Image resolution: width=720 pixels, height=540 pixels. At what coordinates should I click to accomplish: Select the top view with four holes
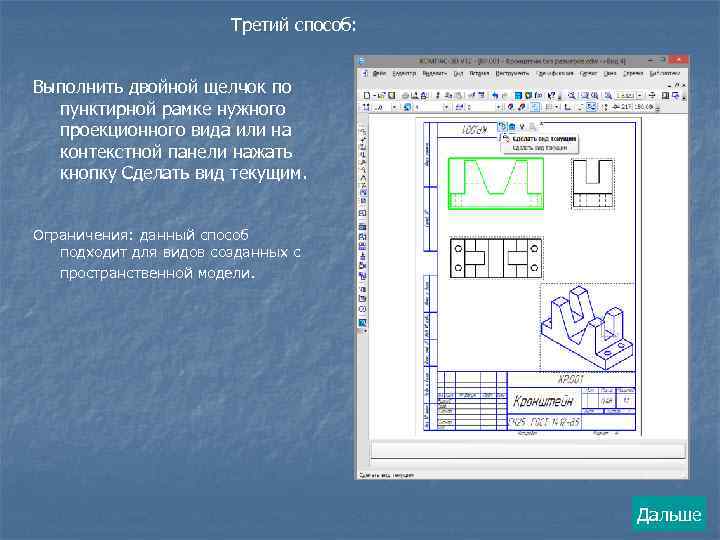(x=496, y=258)
